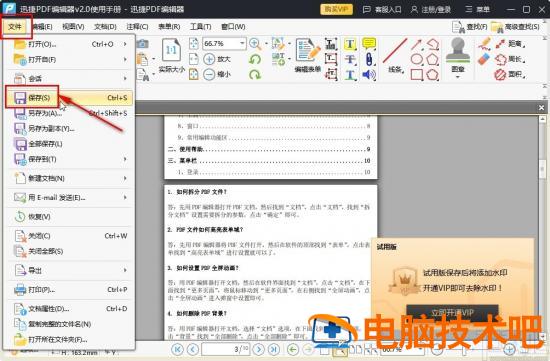Open the 文档(D) menu
Screen dimensions: 550x361
coord(105,27)
